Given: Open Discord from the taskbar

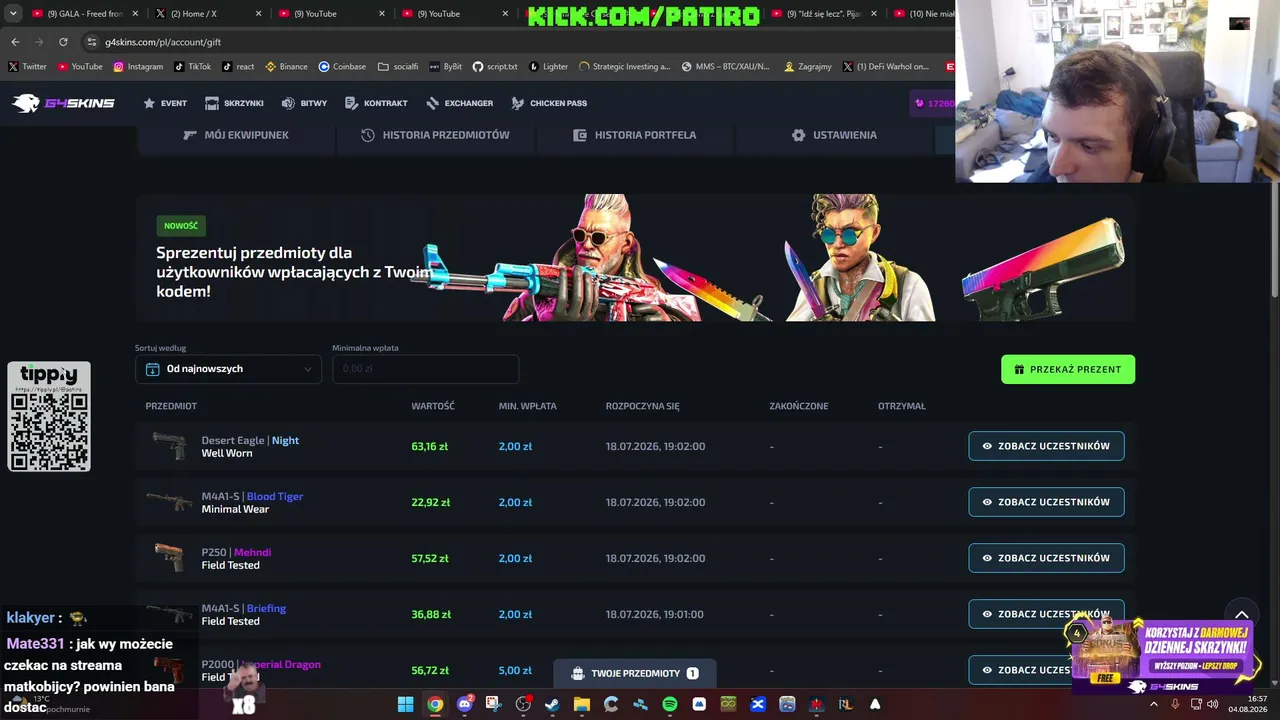Looking at the screenshot, I should 464,704.
